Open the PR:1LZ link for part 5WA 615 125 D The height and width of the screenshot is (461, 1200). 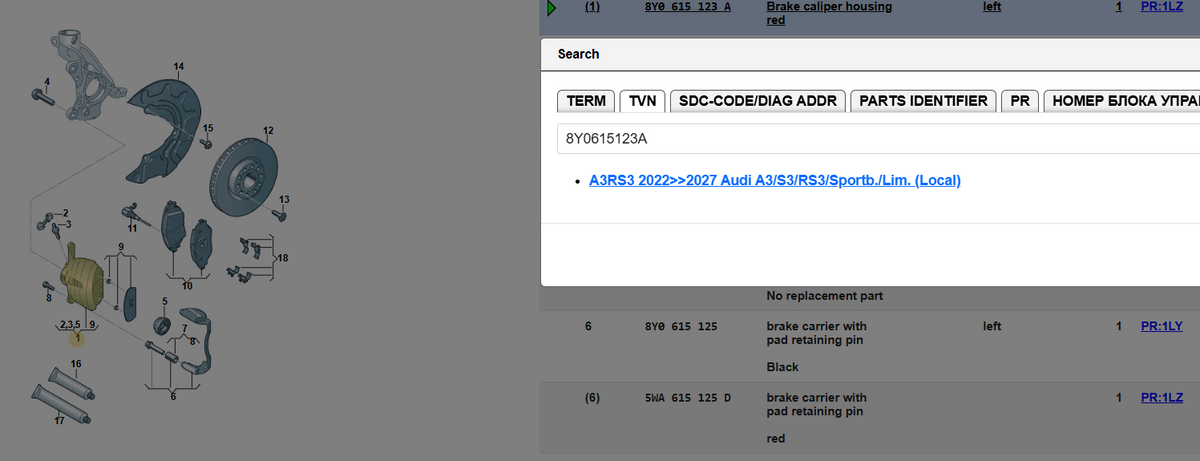1162,398
